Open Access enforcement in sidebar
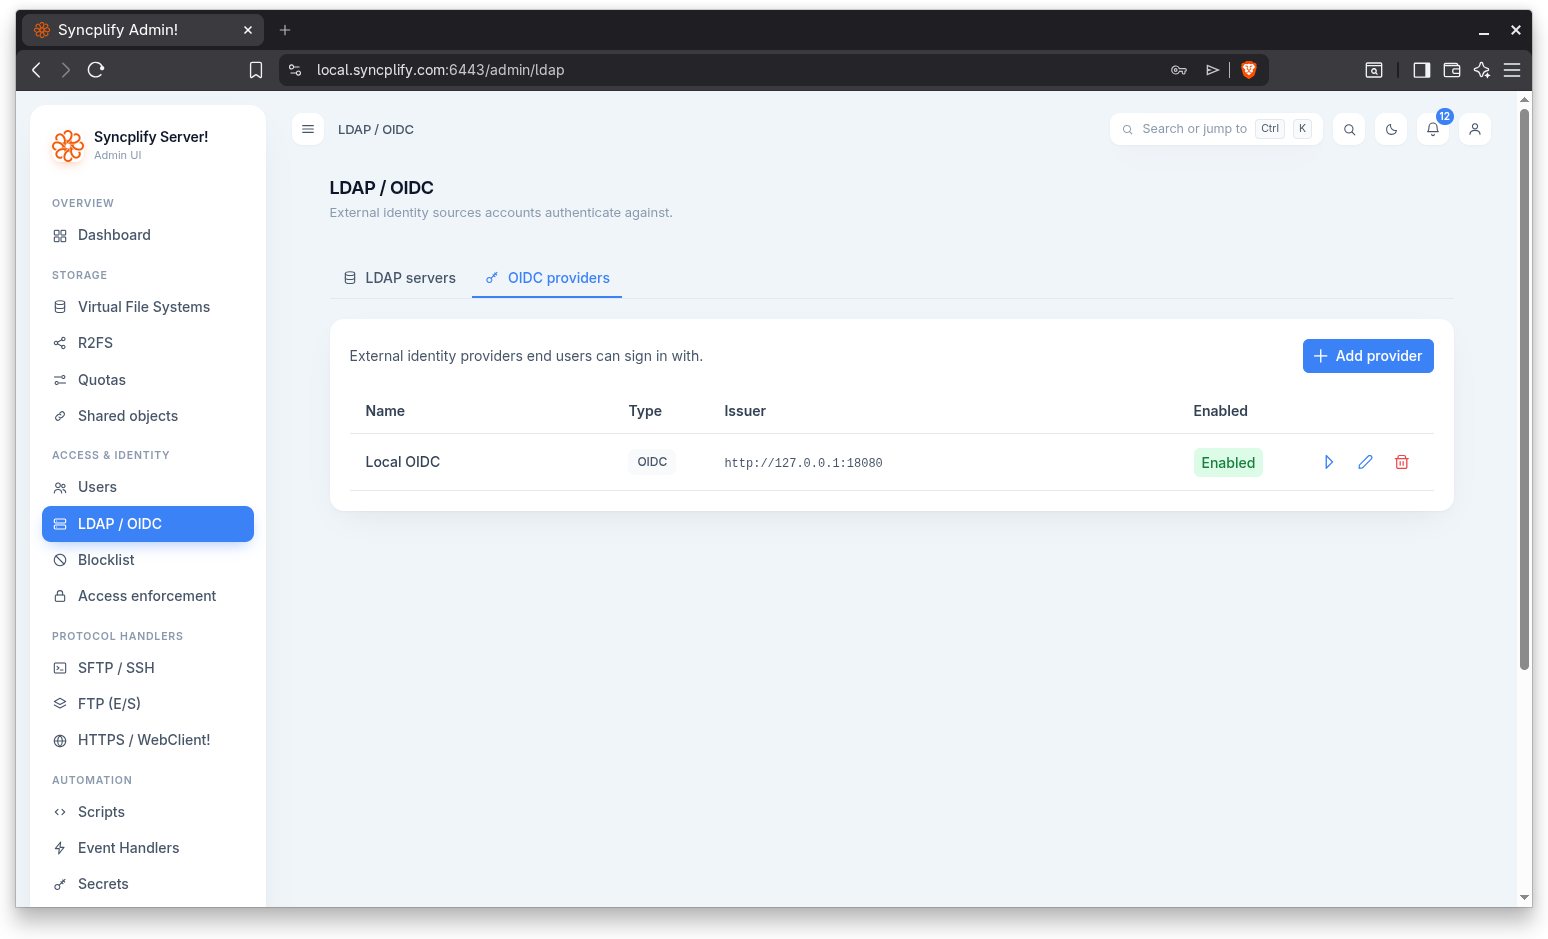Screen dimensions: 1548x939 (x=148, y=596)
